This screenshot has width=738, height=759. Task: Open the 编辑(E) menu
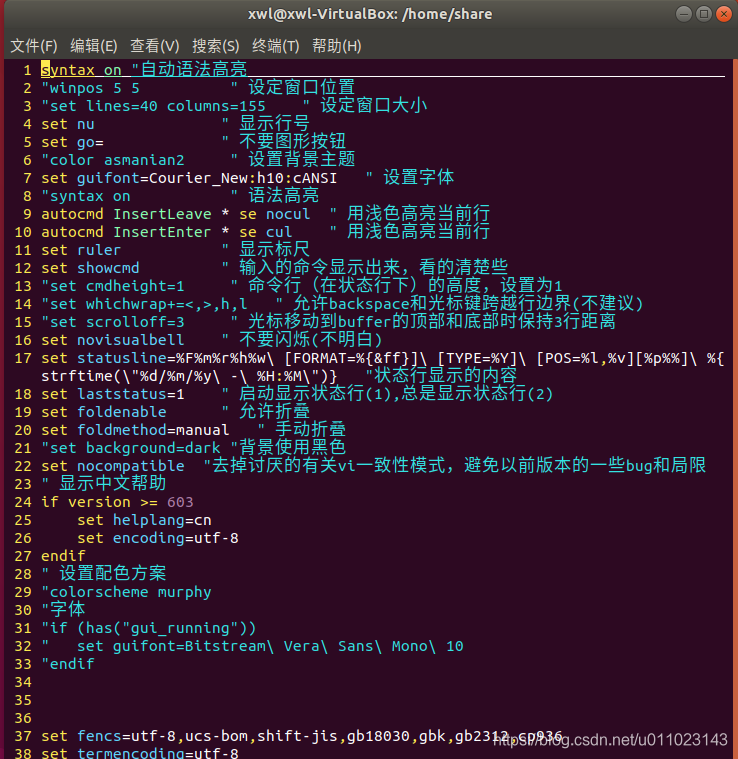(x=94, y=46)
